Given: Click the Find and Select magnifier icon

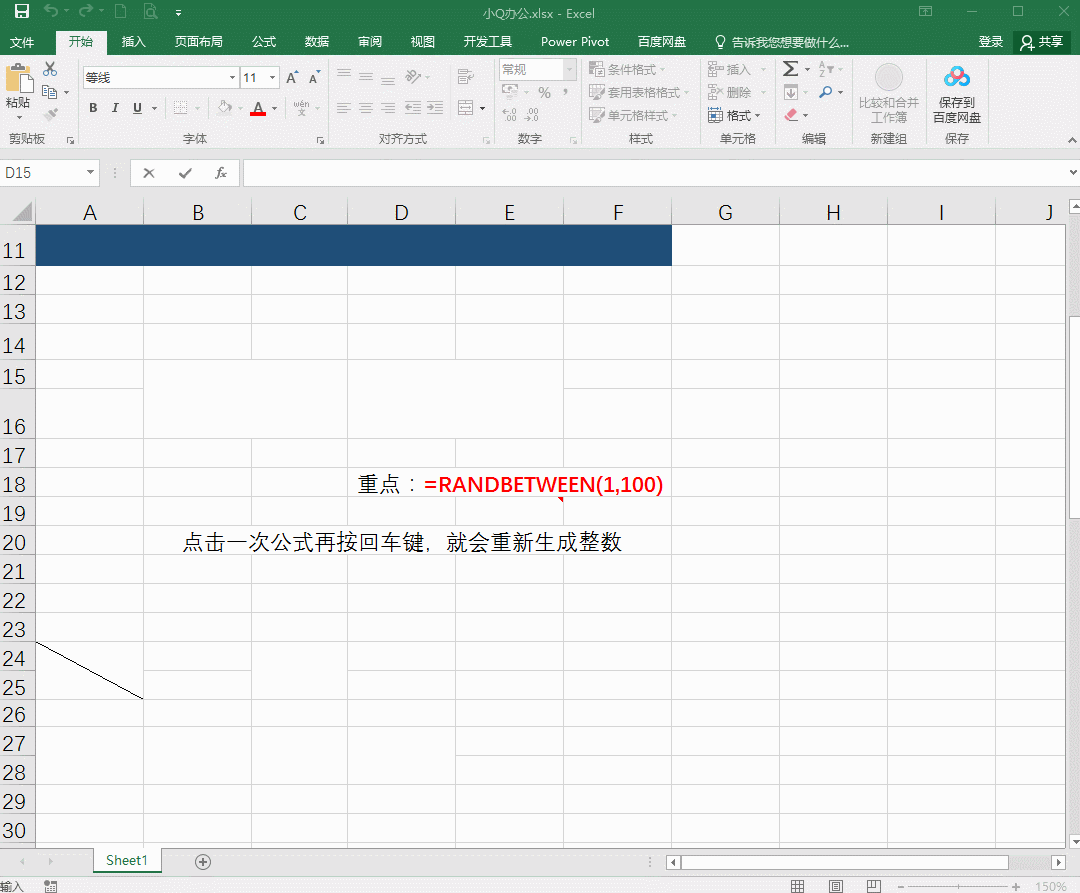Looking at the screenshot, I should (x=825, y=92).
